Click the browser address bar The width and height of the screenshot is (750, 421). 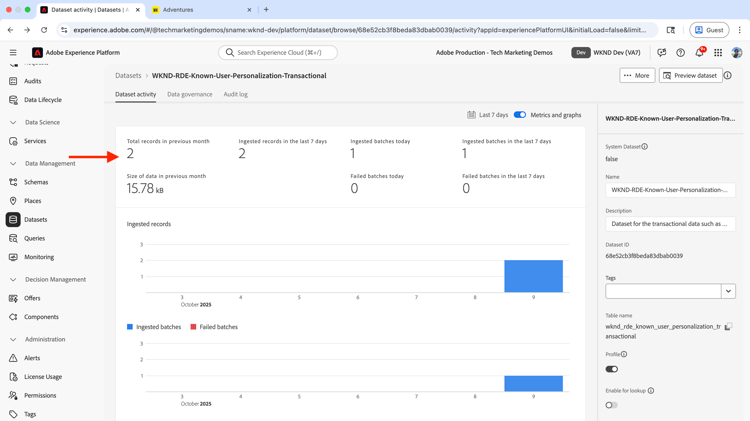click(x=359, y=30)
